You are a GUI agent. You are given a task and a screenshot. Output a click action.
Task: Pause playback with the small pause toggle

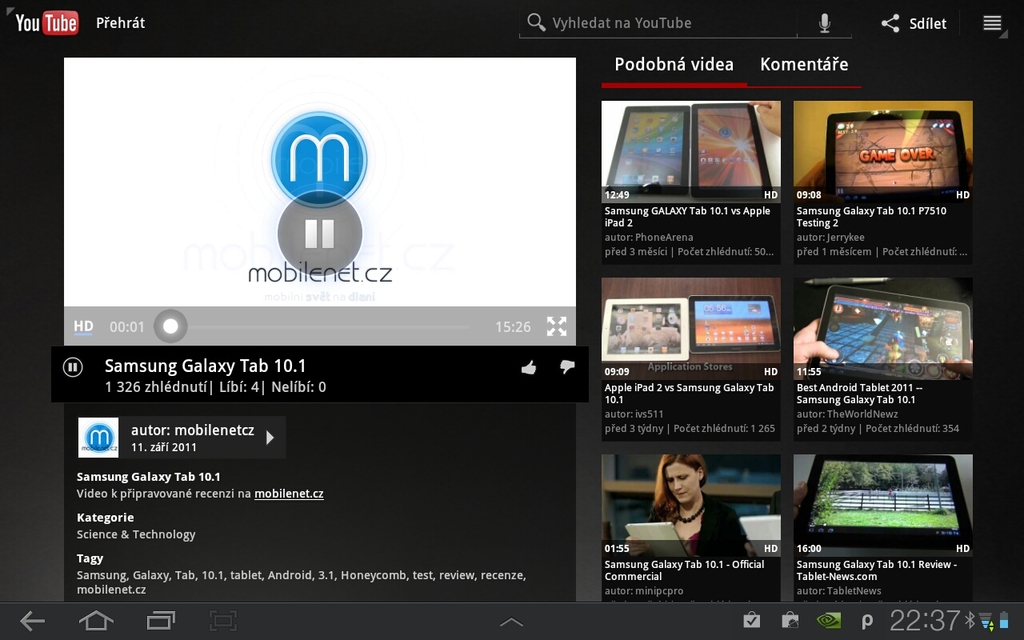coord(72,367)
